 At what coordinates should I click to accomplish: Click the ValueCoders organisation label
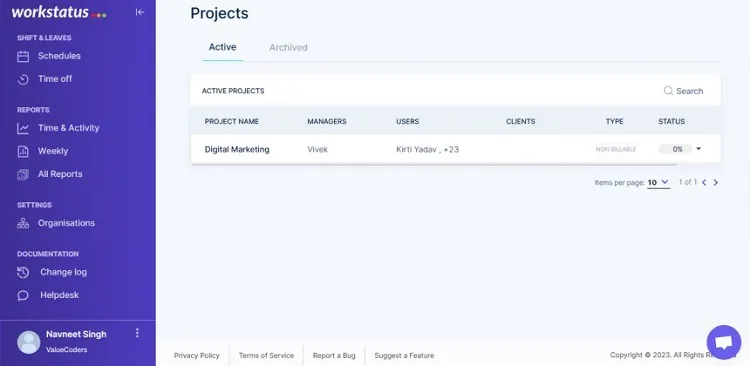[66, 350]
